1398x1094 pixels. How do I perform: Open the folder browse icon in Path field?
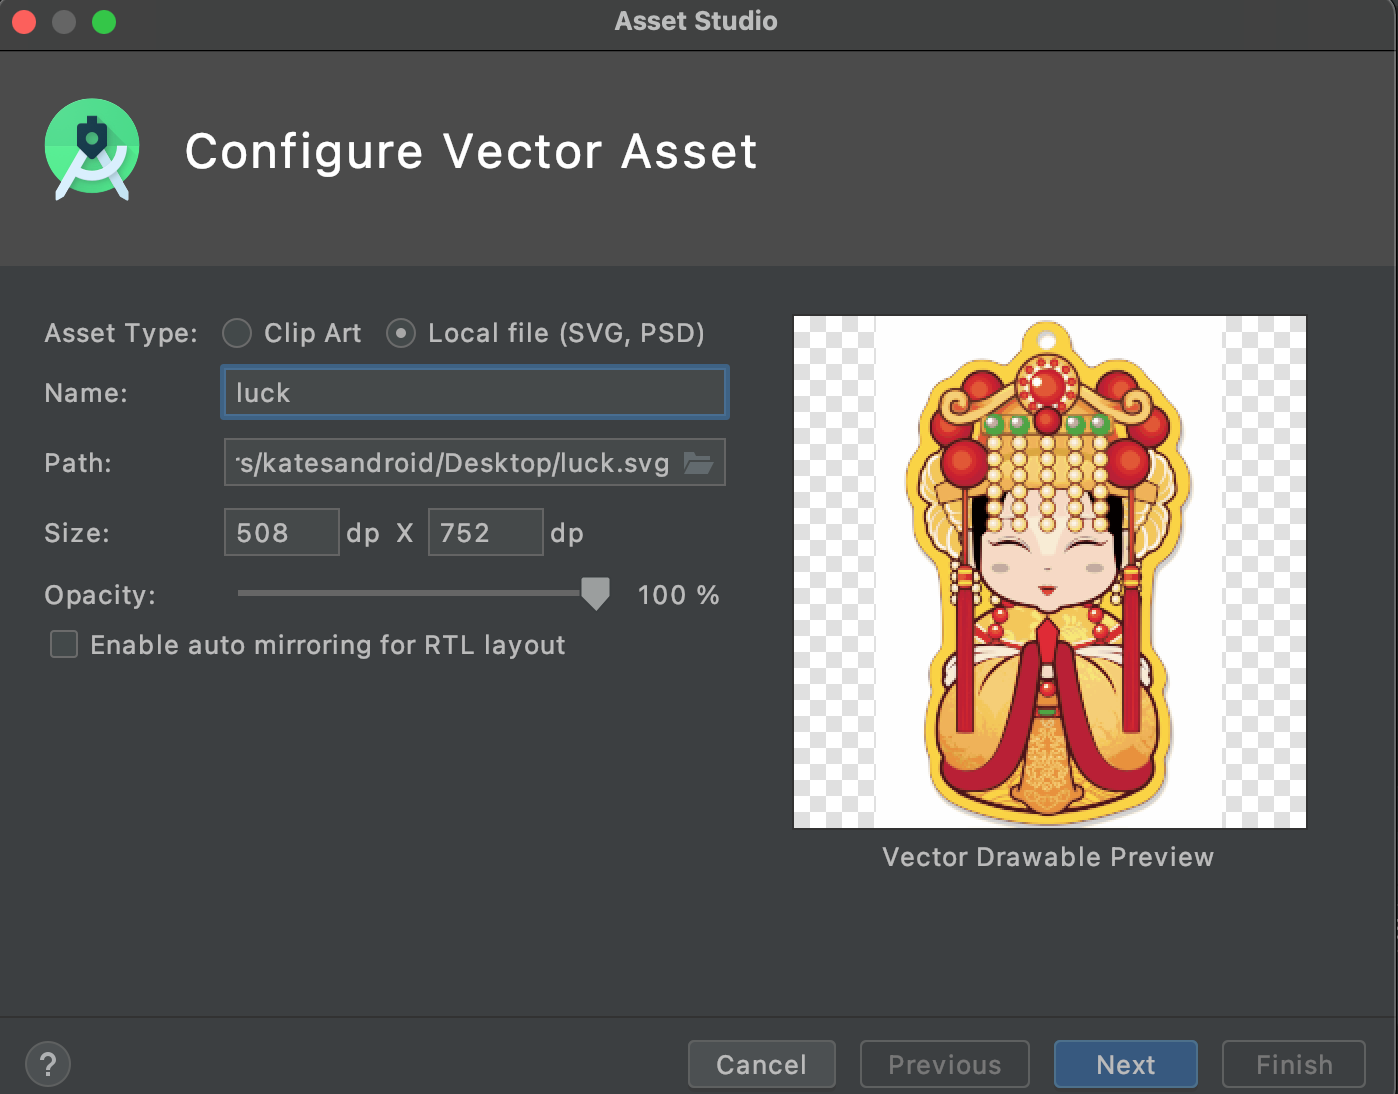(x=698, y=462)
